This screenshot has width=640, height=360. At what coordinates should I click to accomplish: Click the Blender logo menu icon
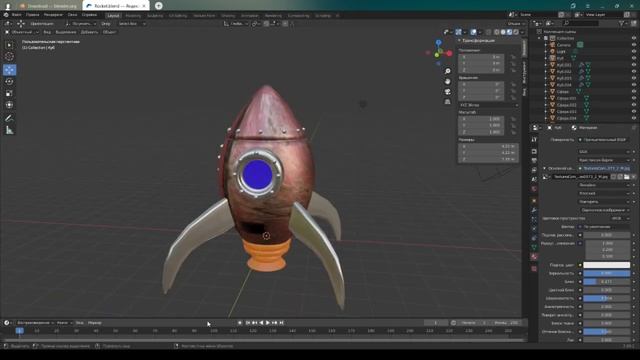click(6, 15)
